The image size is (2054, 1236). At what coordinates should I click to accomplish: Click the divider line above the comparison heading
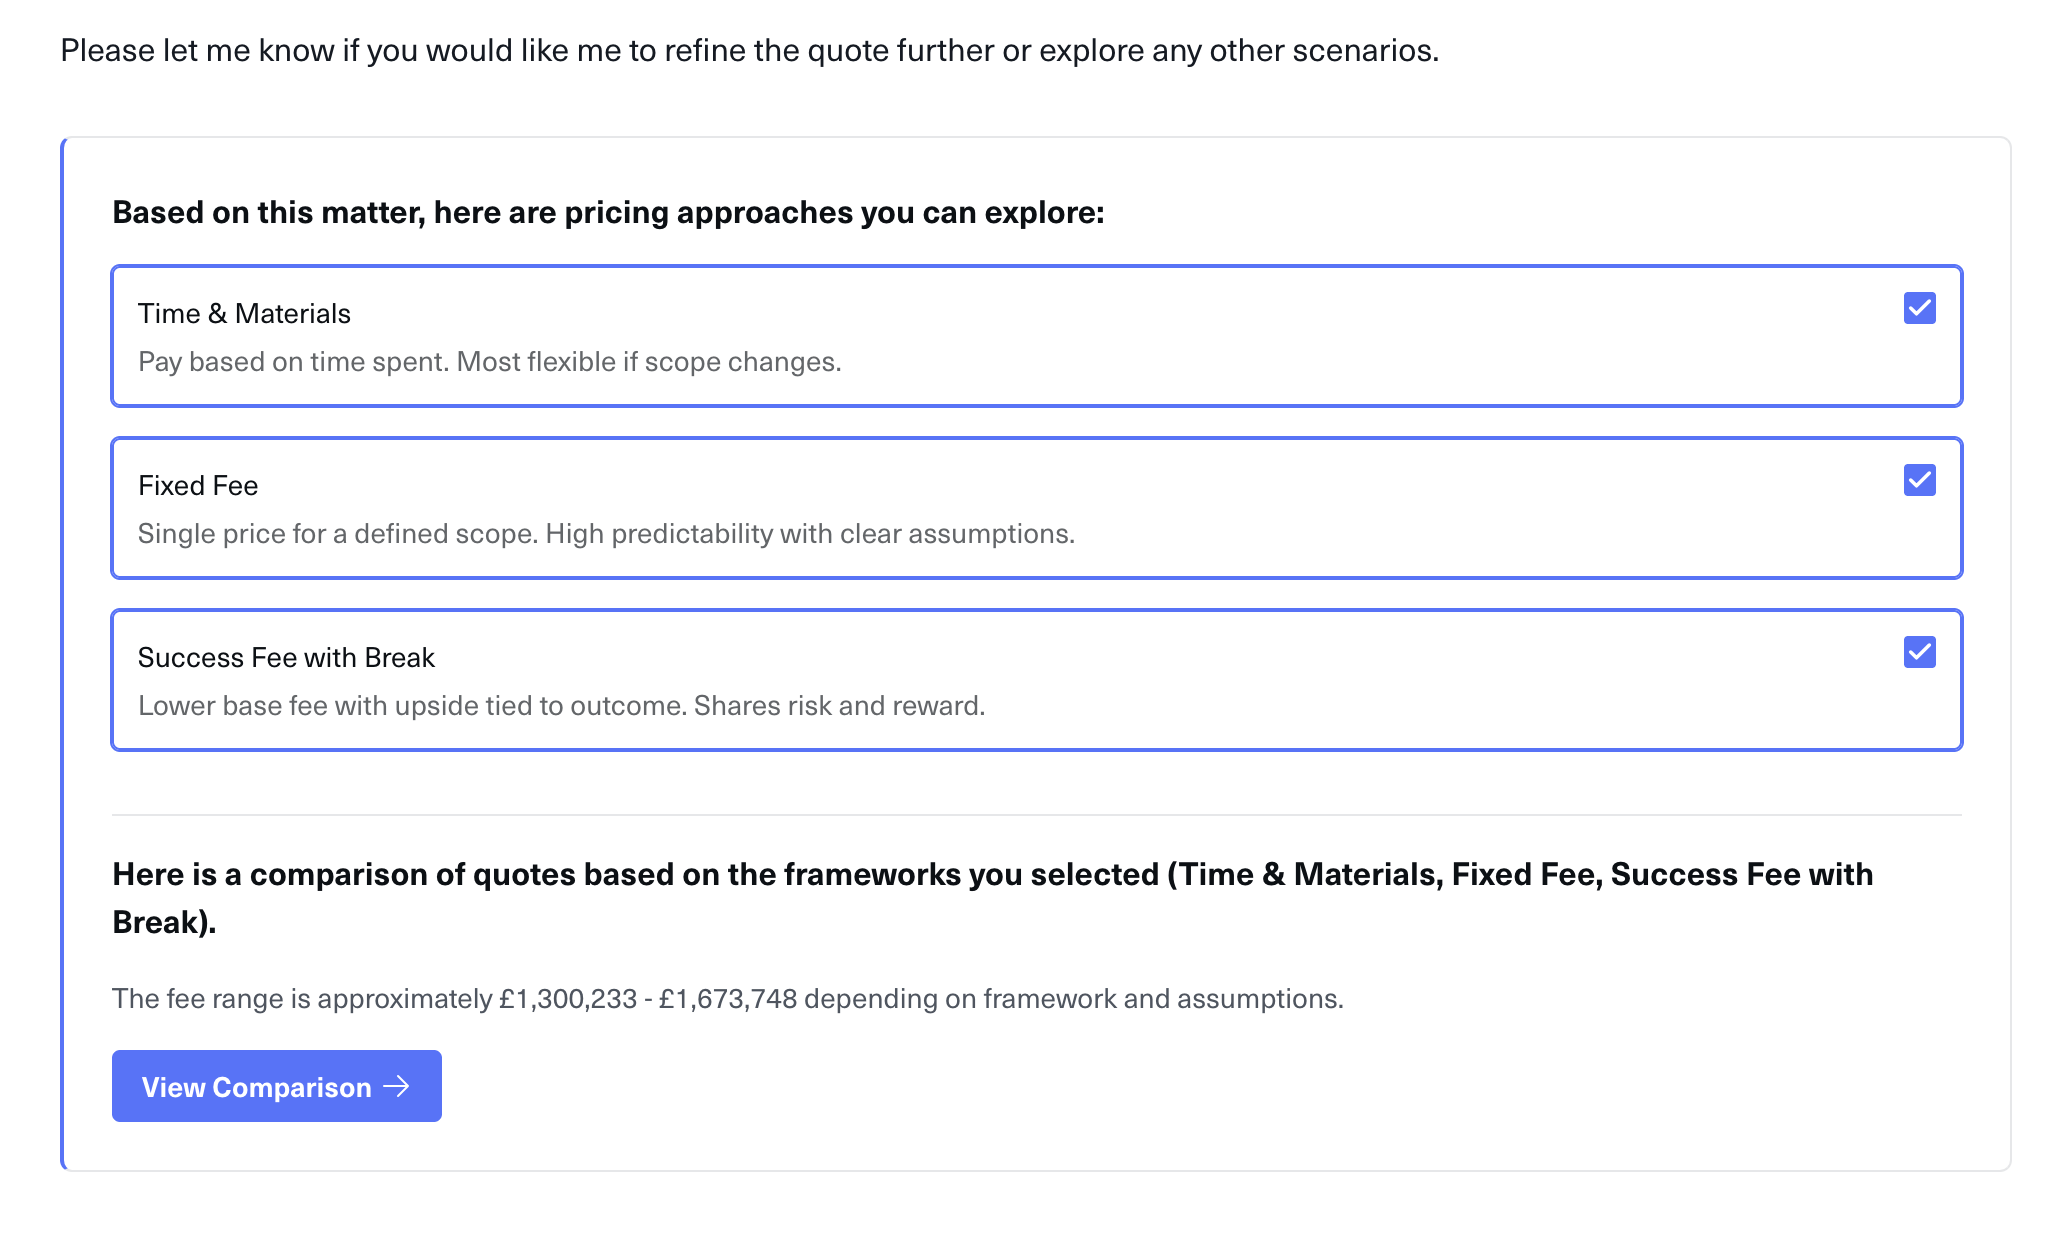point(1036,815)
